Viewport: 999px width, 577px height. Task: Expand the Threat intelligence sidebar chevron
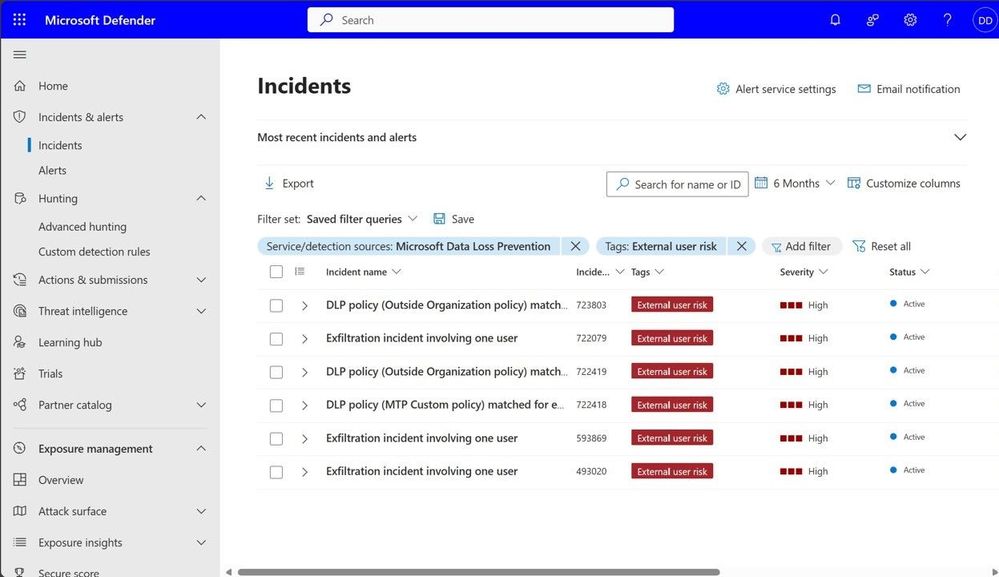[x=201, y=311]
